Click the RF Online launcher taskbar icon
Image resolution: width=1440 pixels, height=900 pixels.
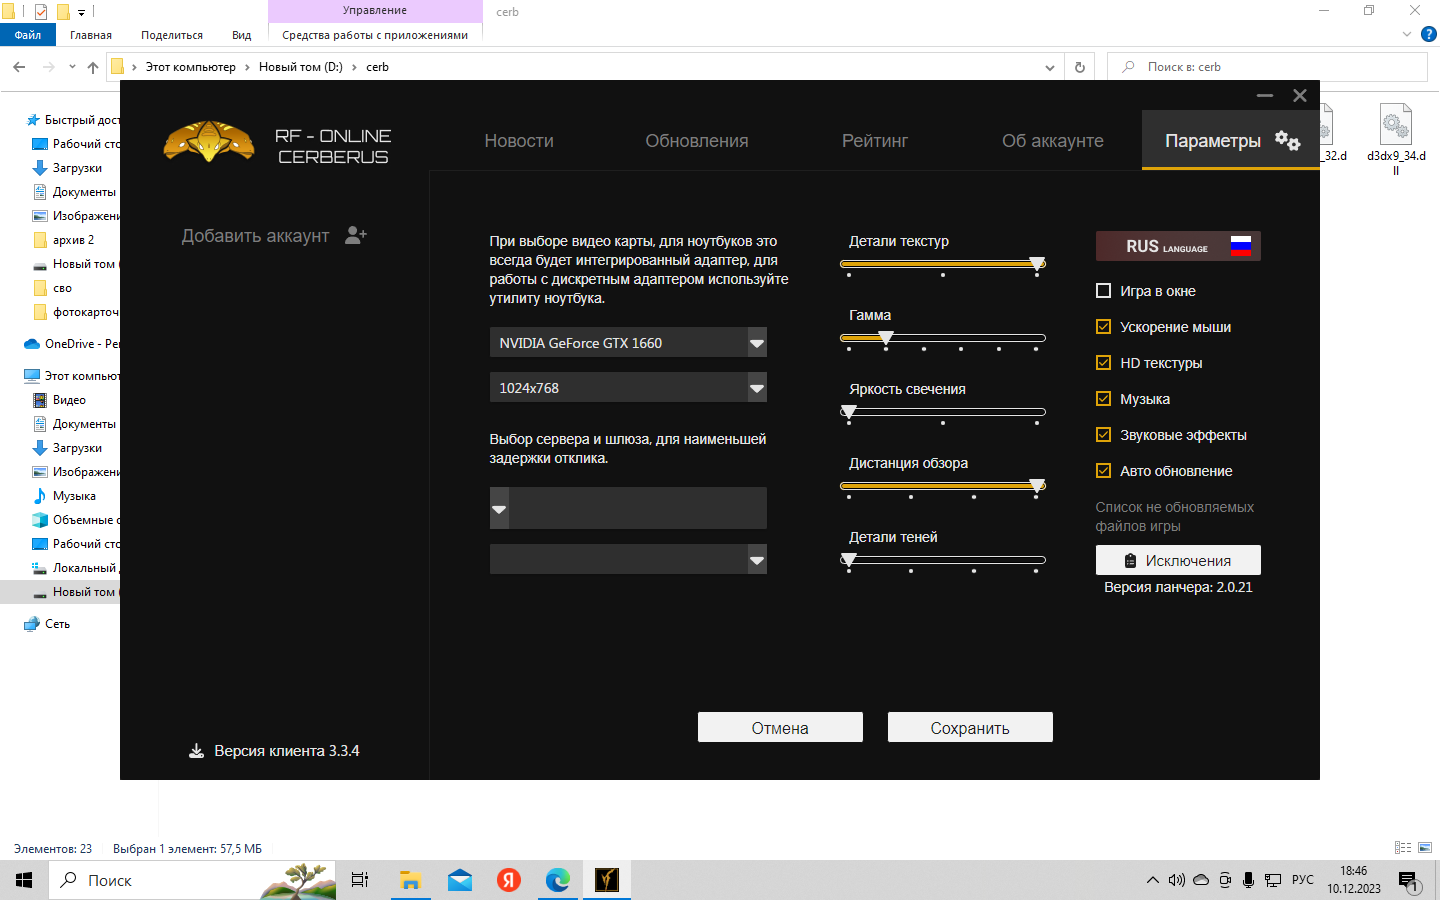click(607, 880)
